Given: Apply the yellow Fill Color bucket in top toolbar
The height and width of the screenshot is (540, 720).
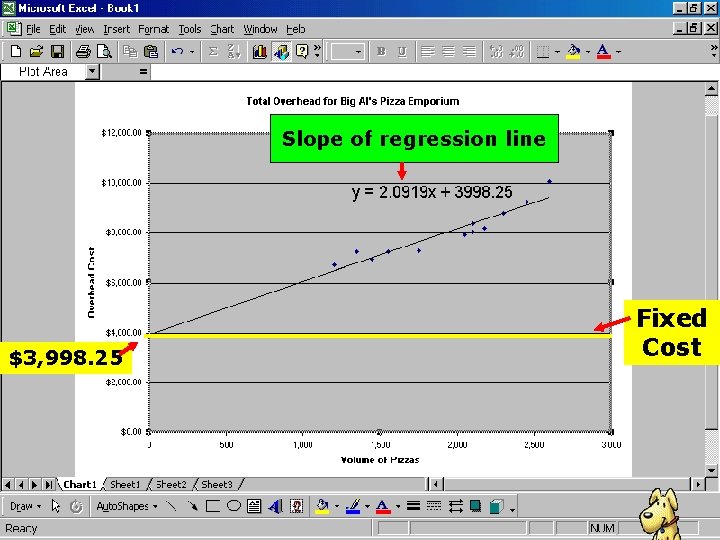Looking at the screenshot, I should [573, 51].
